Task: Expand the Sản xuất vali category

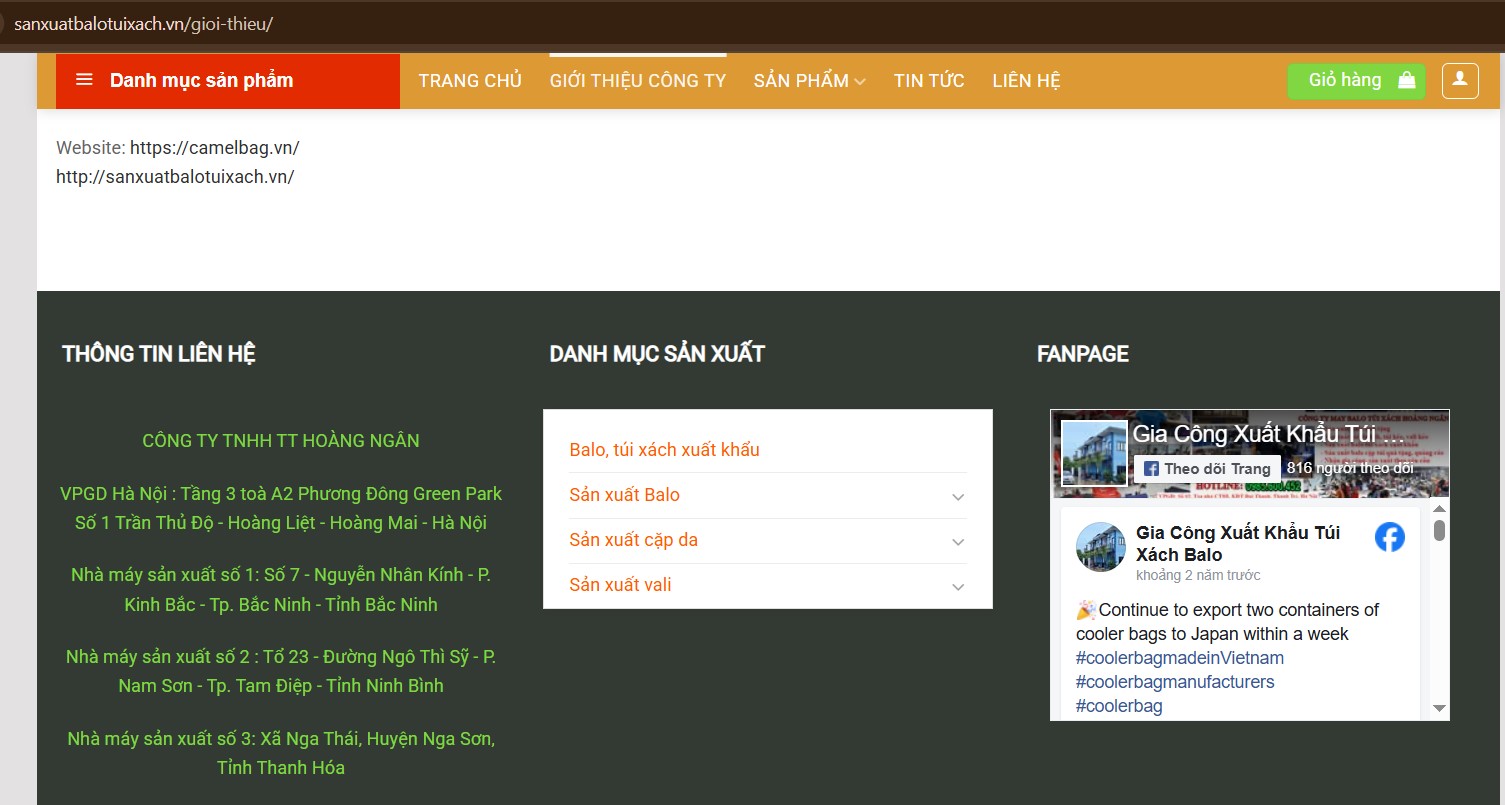Action: pos(958,587)
